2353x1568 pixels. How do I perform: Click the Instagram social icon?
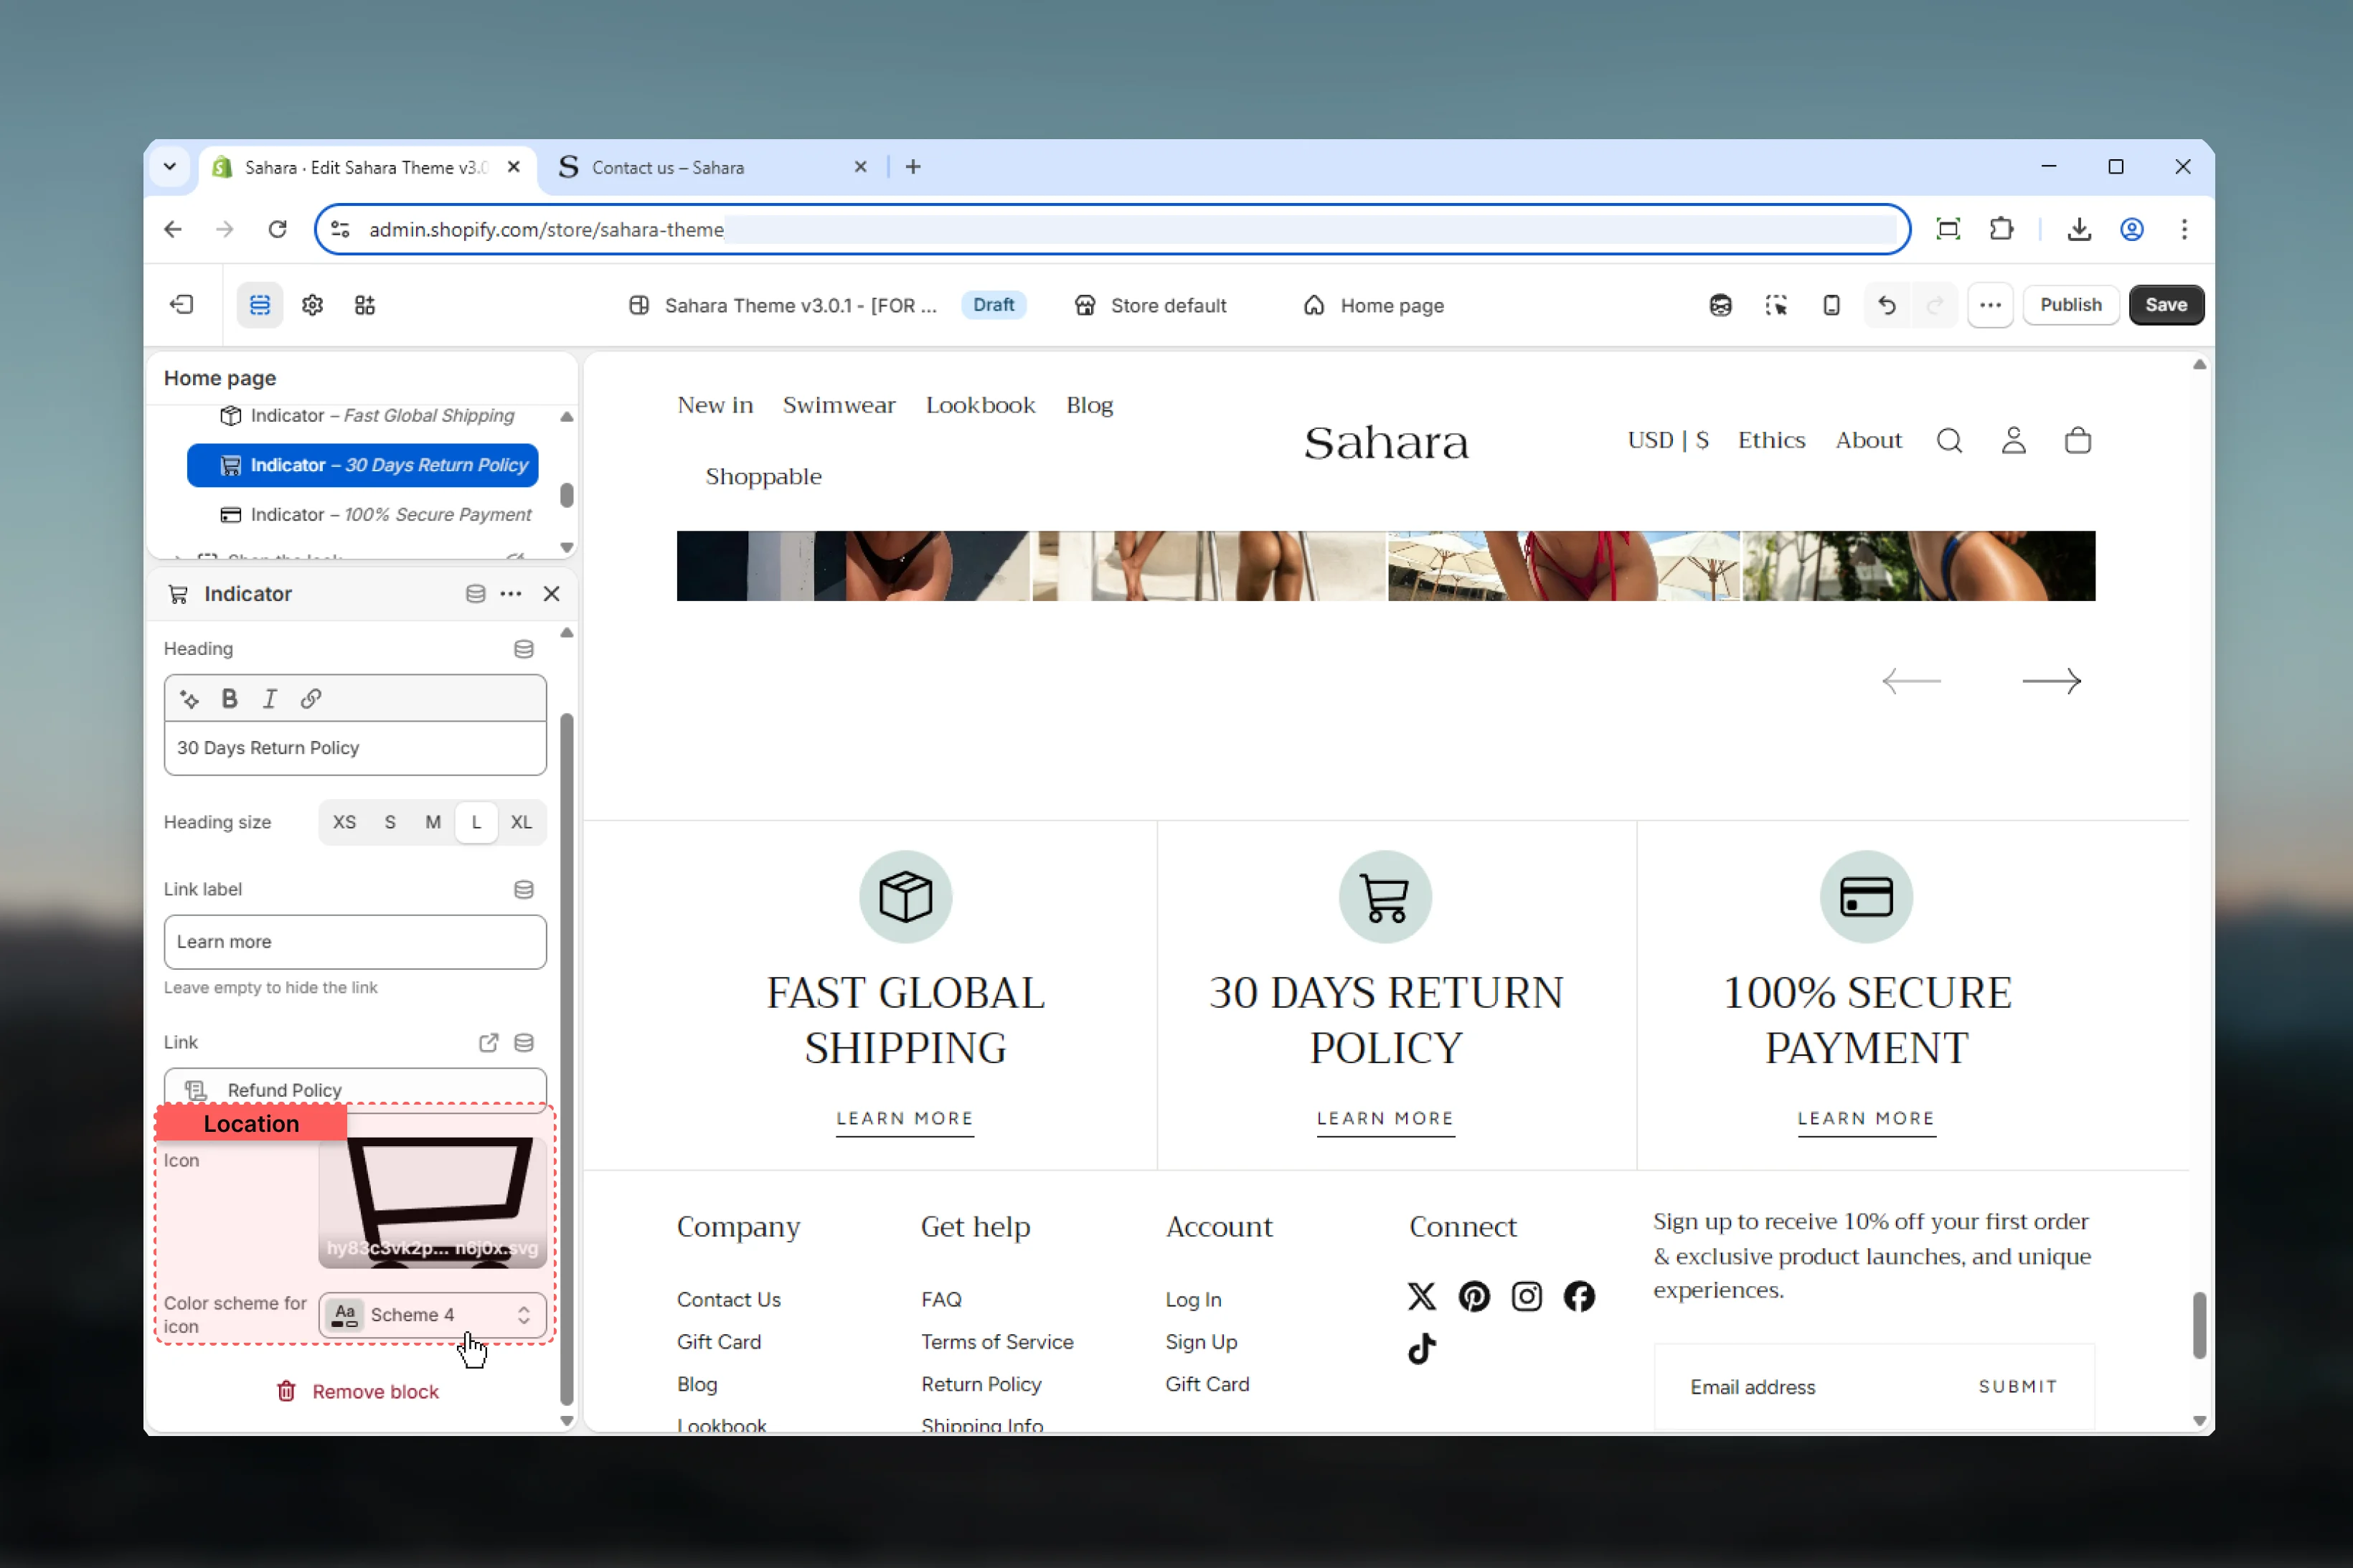(x=1526, y=1297)
